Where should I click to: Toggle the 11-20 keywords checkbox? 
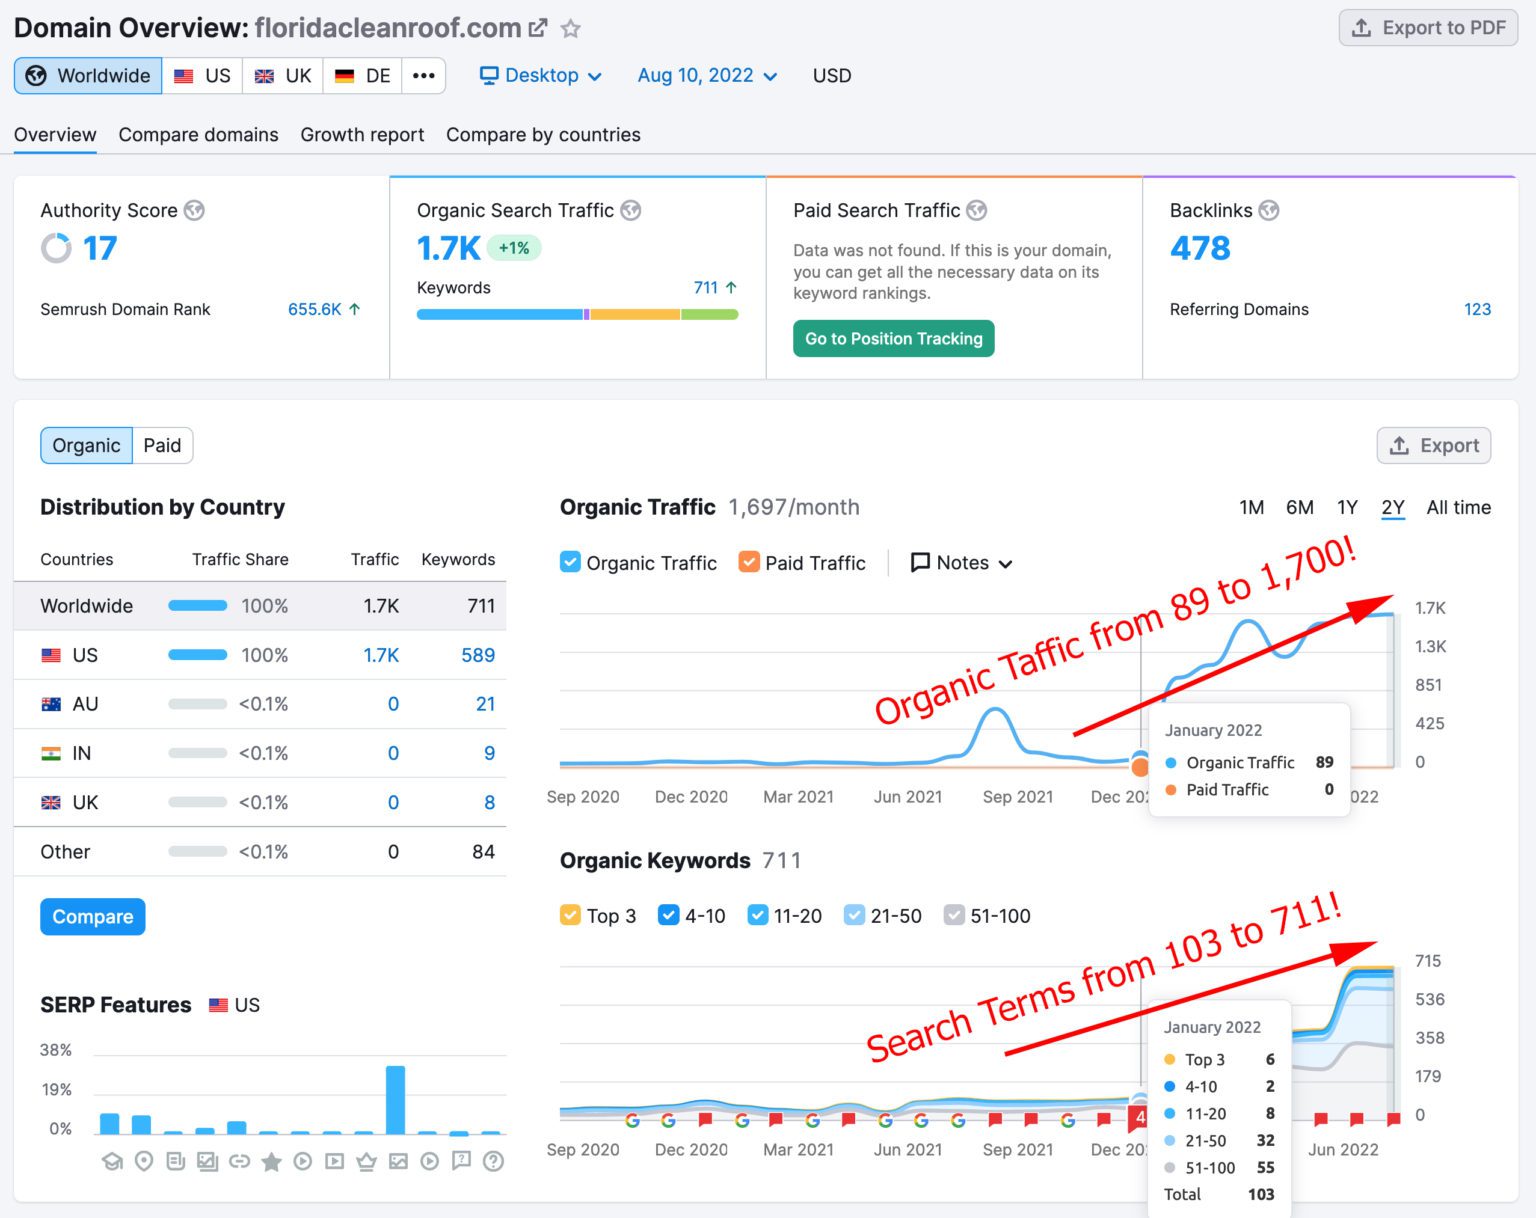tap(758, 915)
